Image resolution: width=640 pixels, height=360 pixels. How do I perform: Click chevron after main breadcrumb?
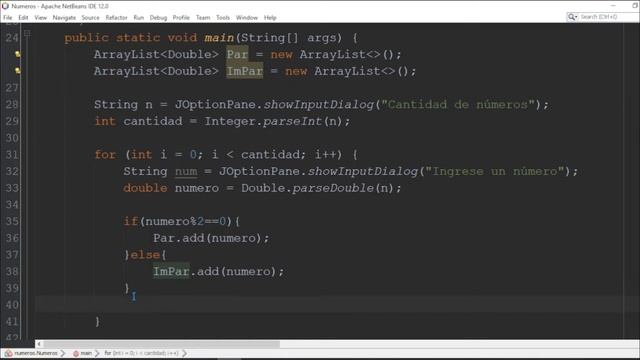point(97,353)
